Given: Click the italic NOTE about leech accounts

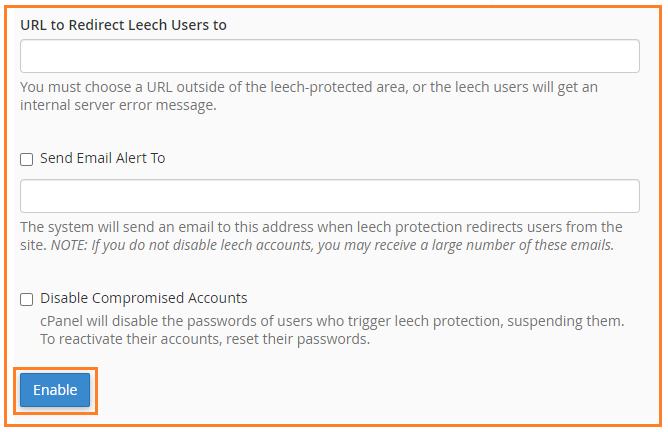Looking at the screenshot, I should coord(332,245).
